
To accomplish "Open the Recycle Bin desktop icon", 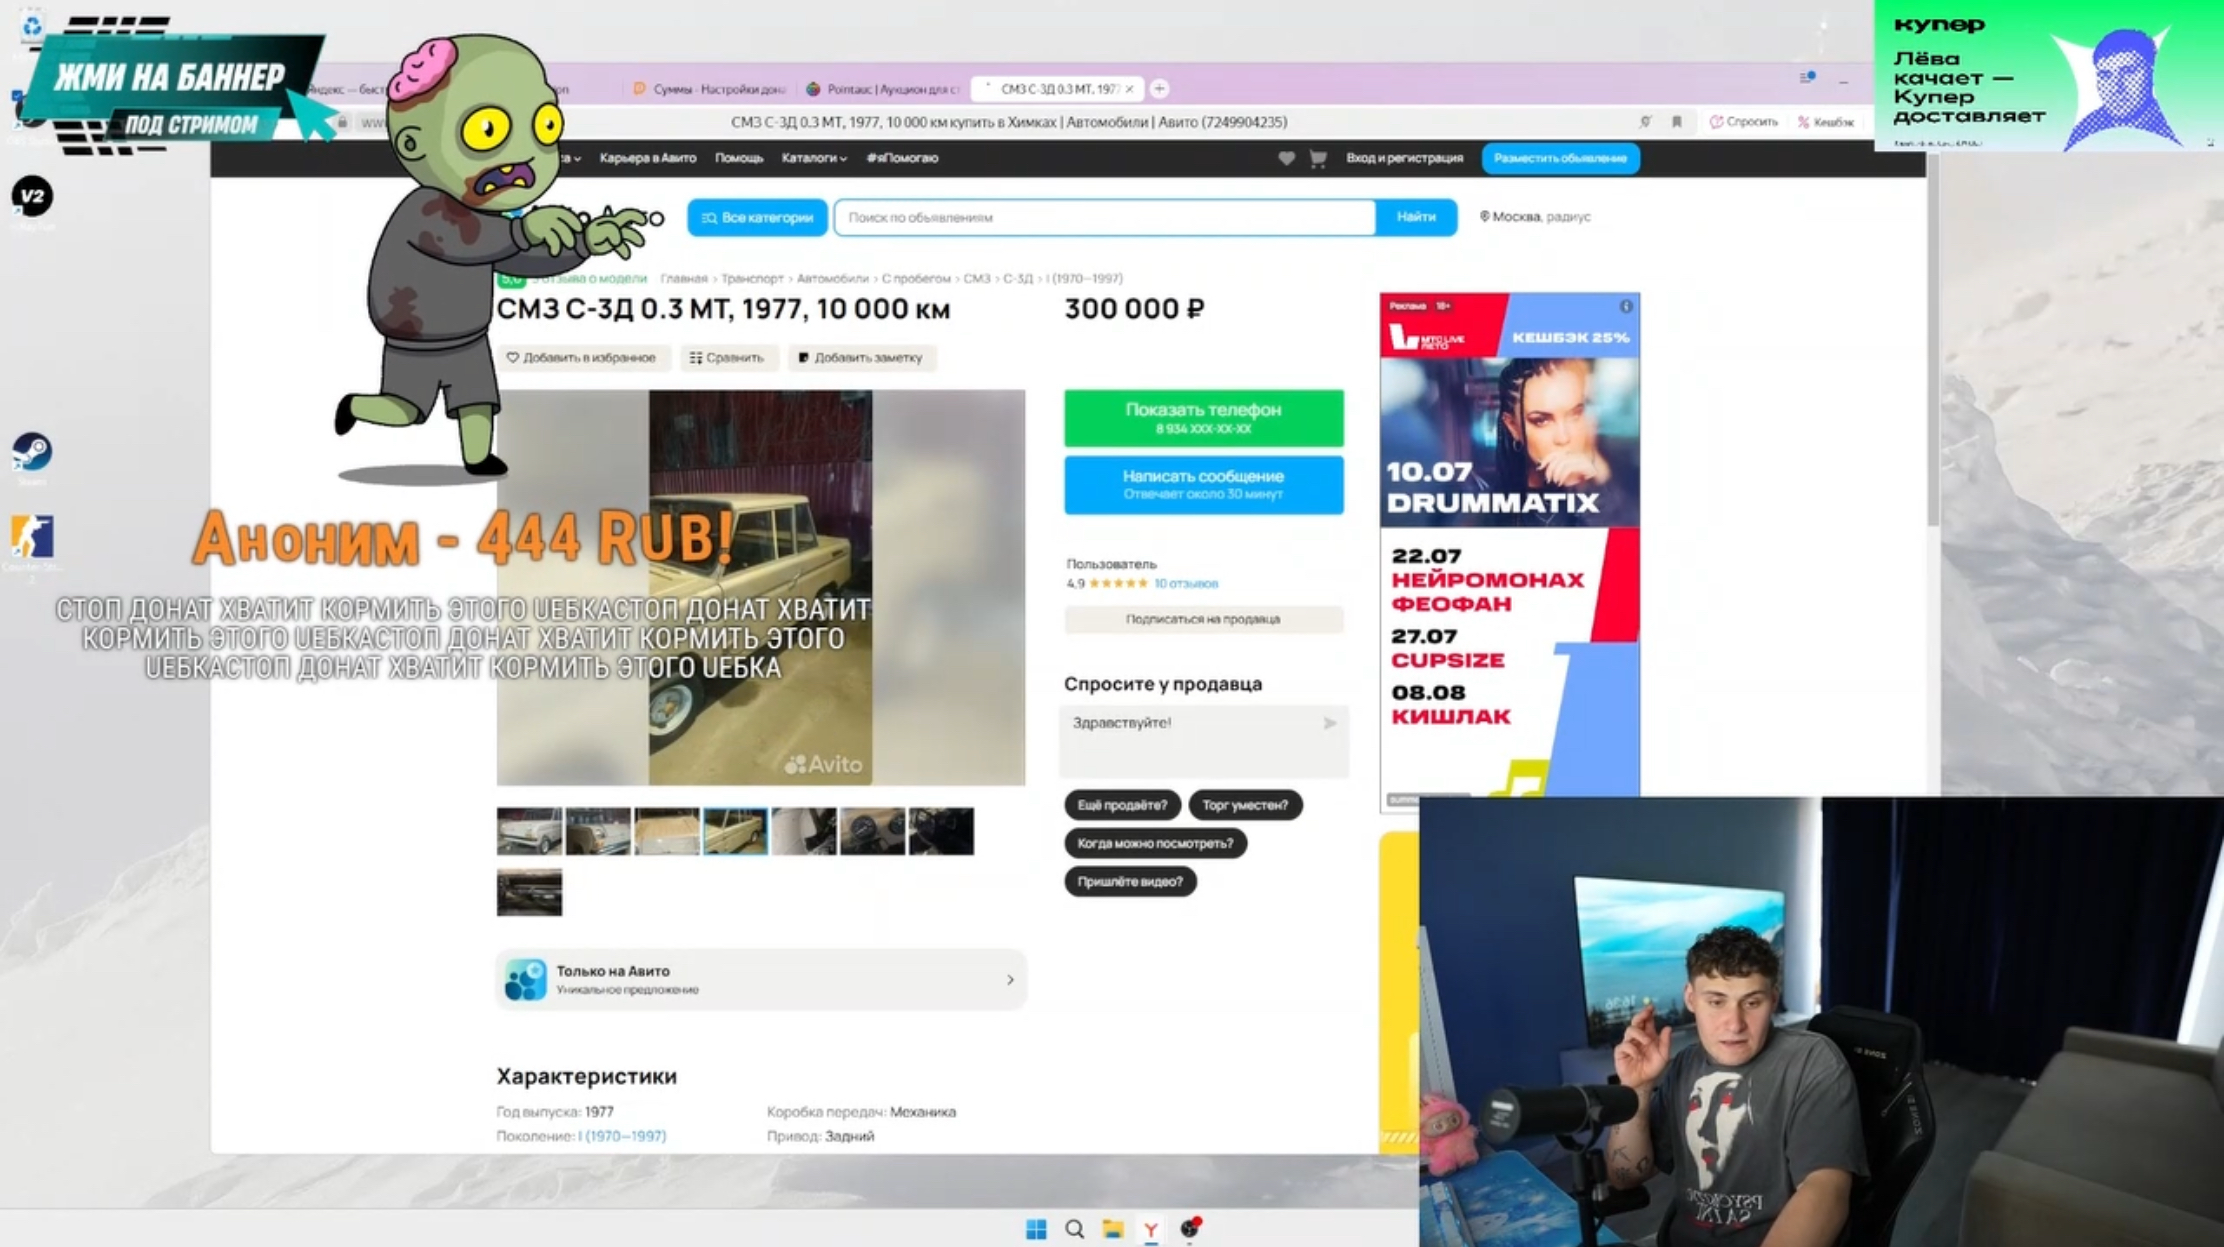I will coord(32,26).
